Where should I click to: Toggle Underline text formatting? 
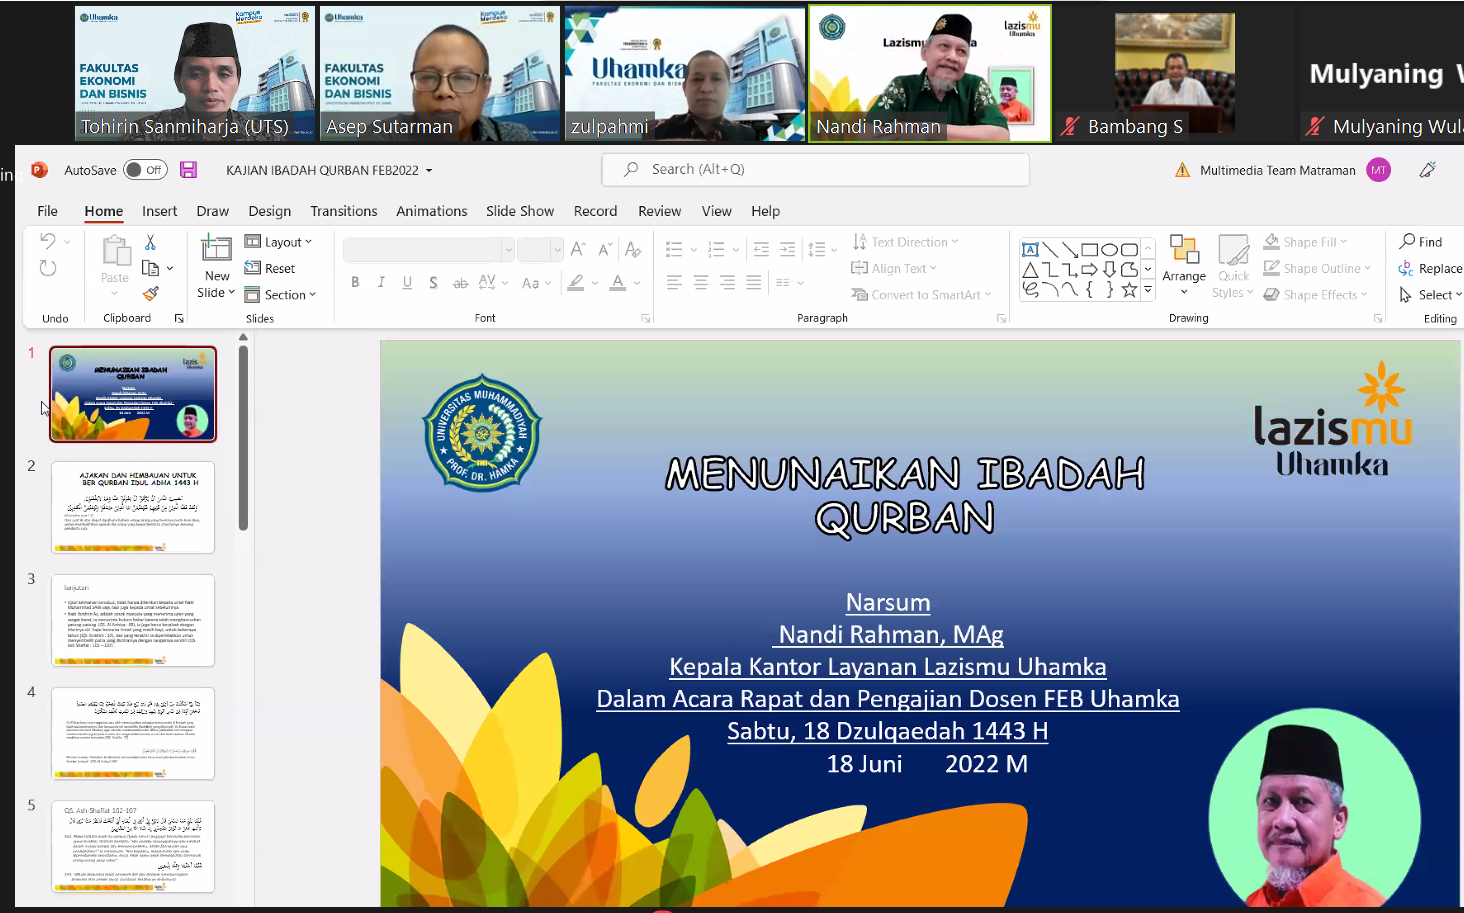pyautogui.click(x=407, y=283)
